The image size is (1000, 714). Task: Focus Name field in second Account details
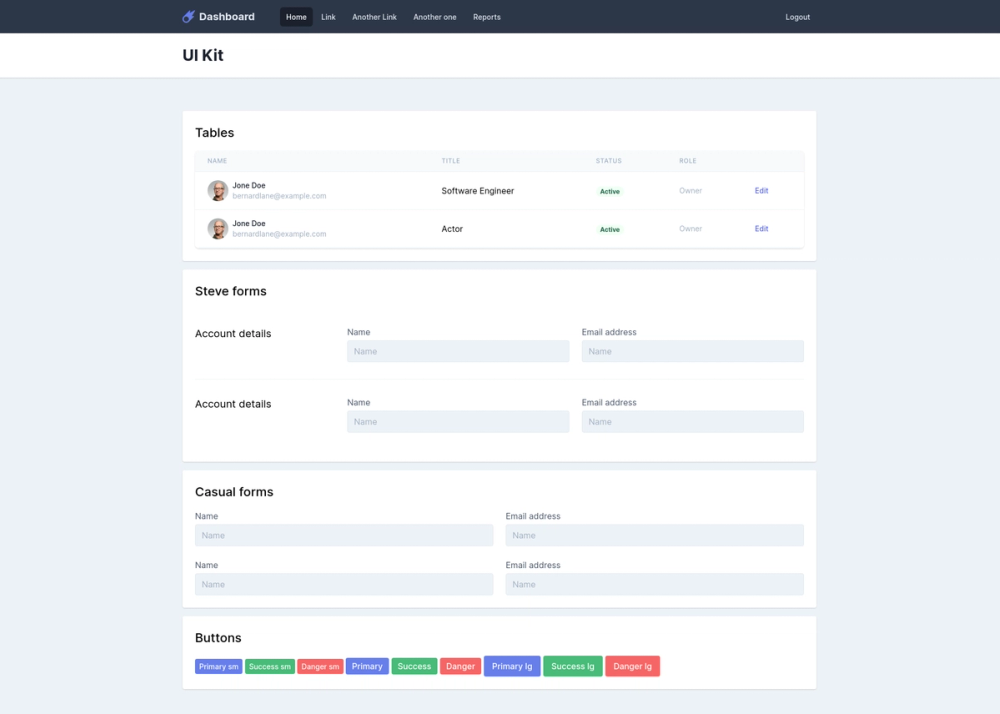point(458,421)
